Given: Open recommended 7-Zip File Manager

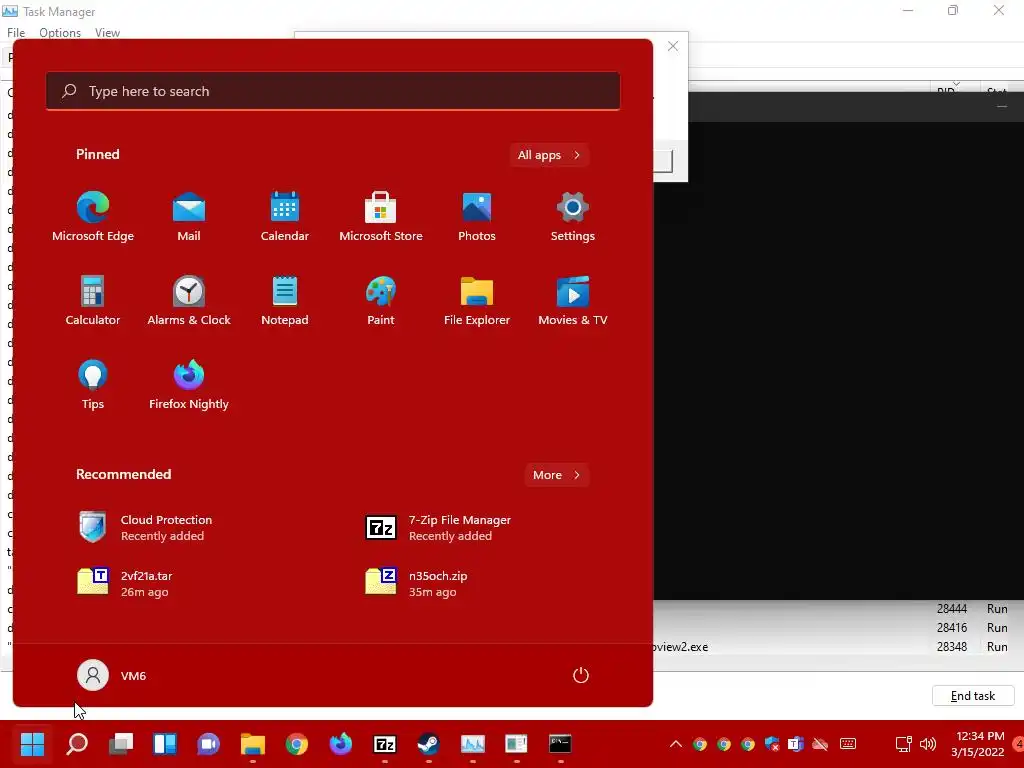Looking at the screenshot, I should (438, 528).
